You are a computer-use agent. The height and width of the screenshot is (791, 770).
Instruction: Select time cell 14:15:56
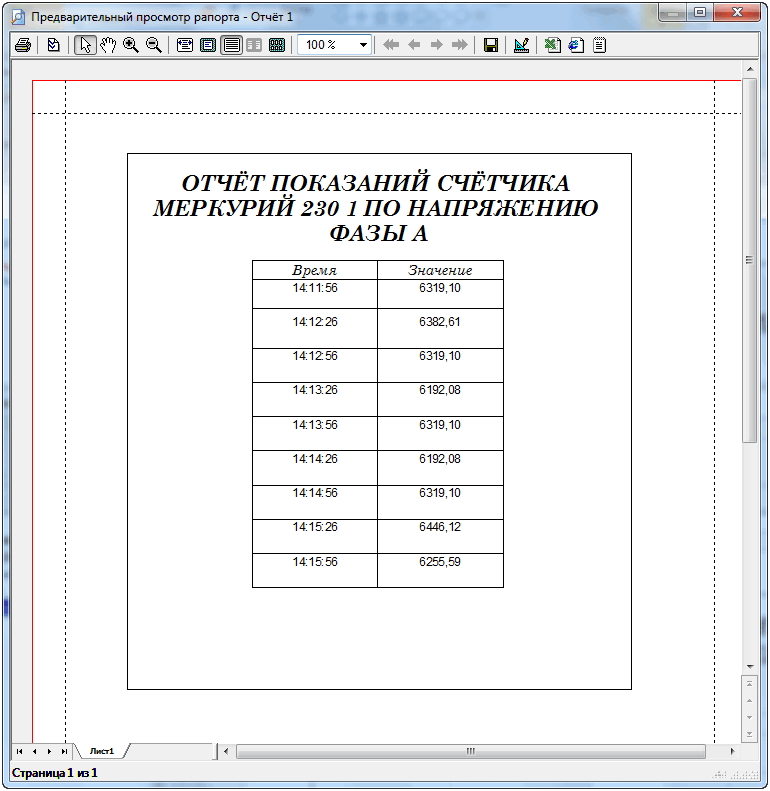314,571
